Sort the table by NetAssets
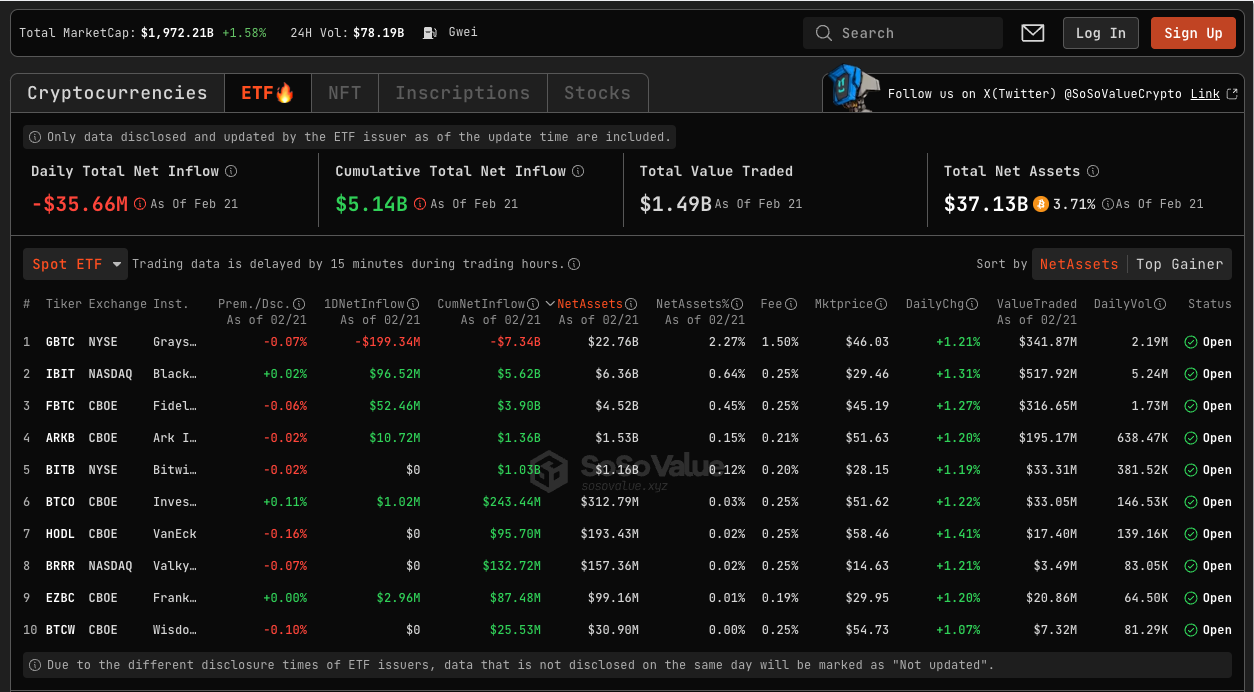Viewport: 1254px width, 692px height. click(1079, 264)
